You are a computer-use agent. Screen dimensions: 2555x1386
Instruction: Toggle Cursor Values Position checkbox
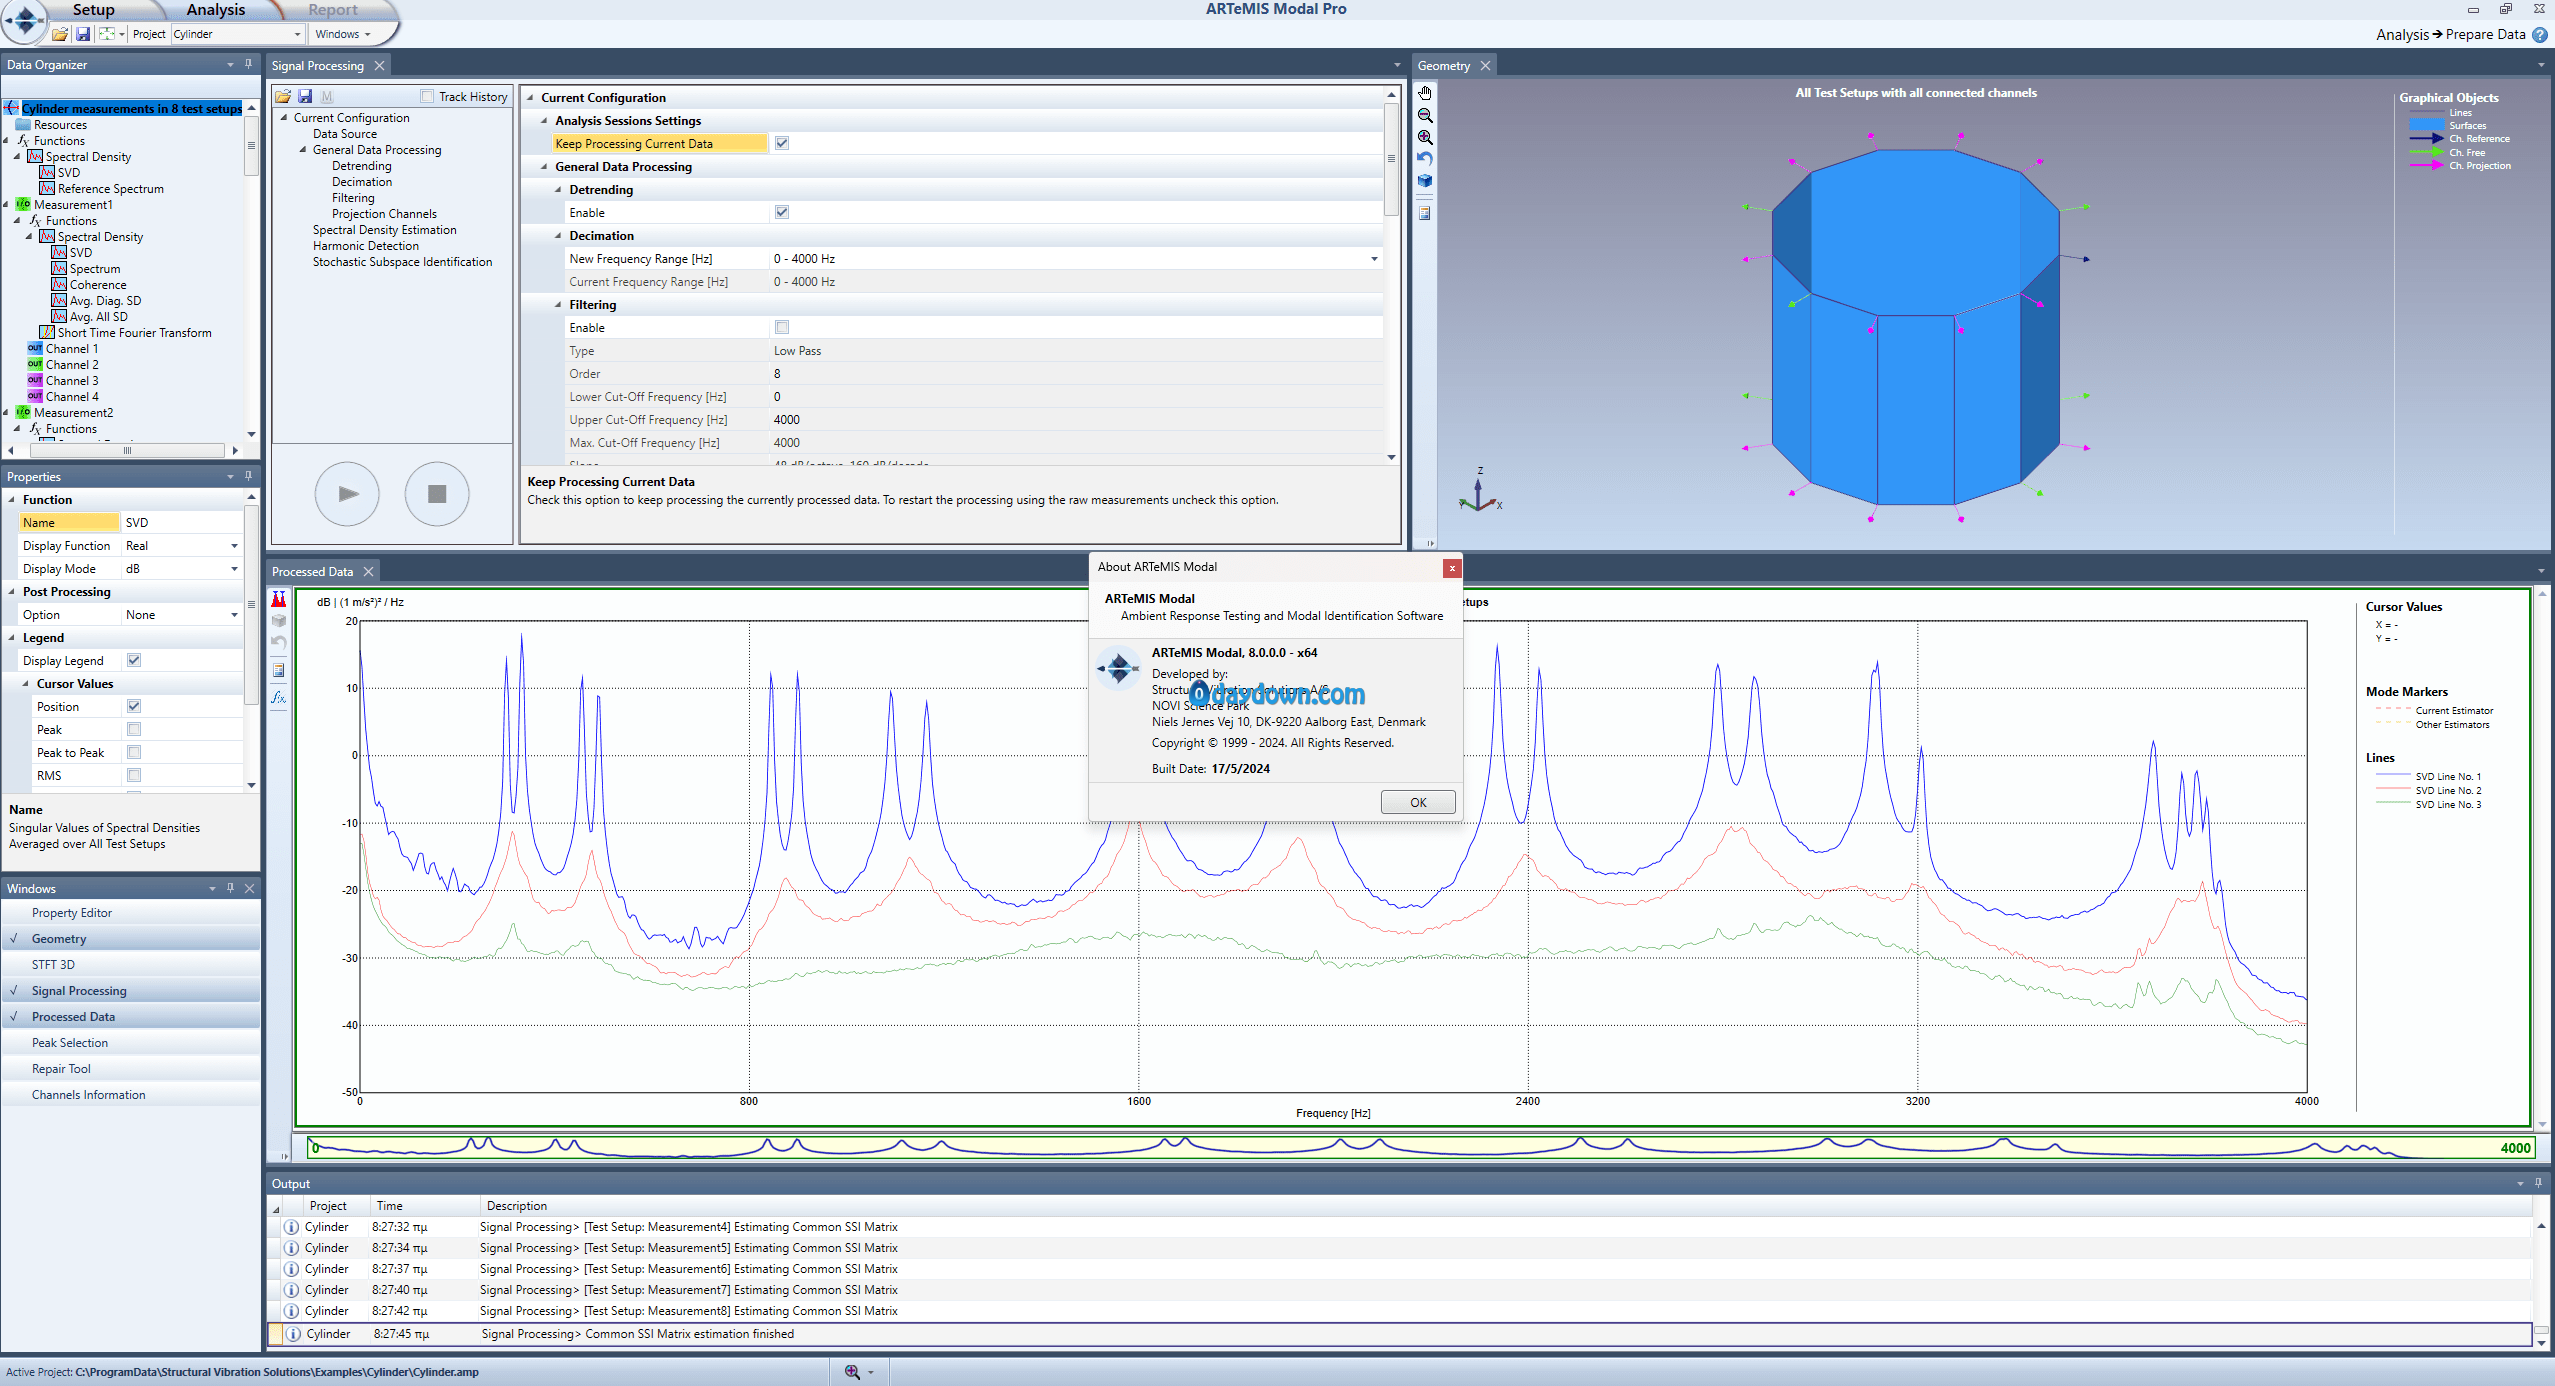pyautogui.click(x=134, y=706)
